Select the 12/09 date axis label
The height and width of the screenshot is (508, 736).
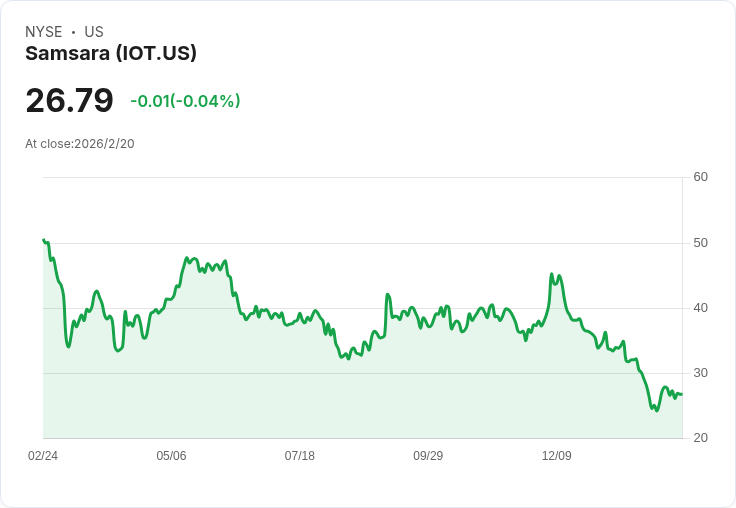point(556,456)
